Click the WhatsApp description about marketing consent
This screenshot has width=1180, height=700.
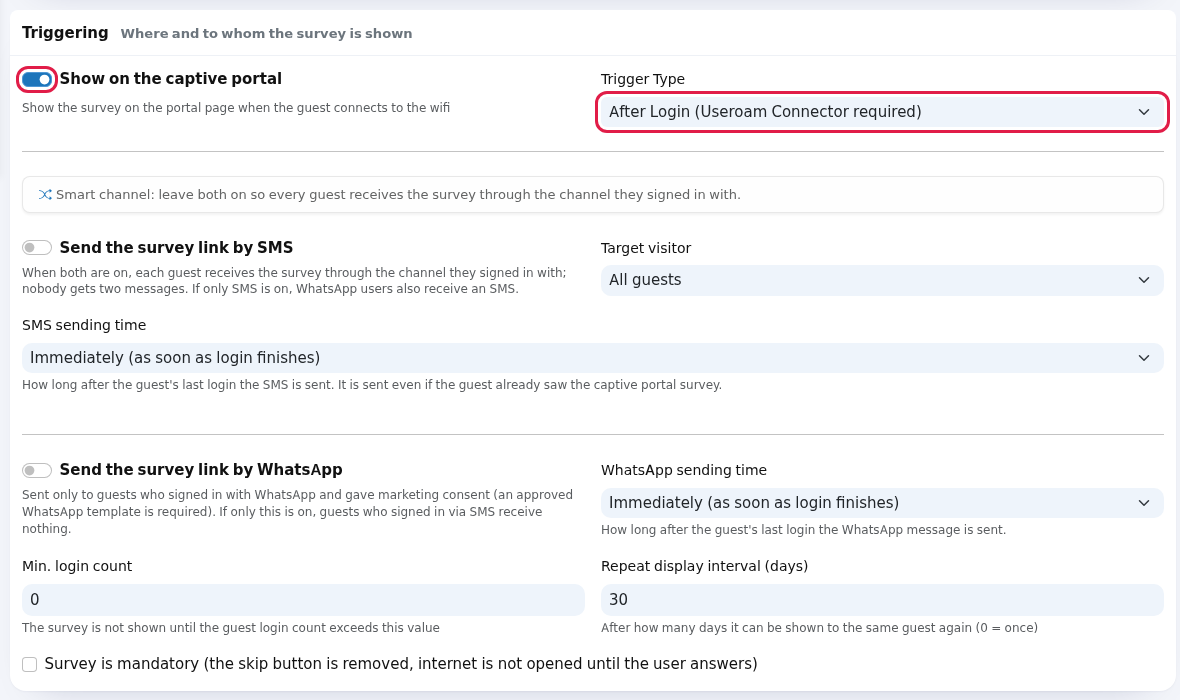pyautogui.click(x=297, y=512)
